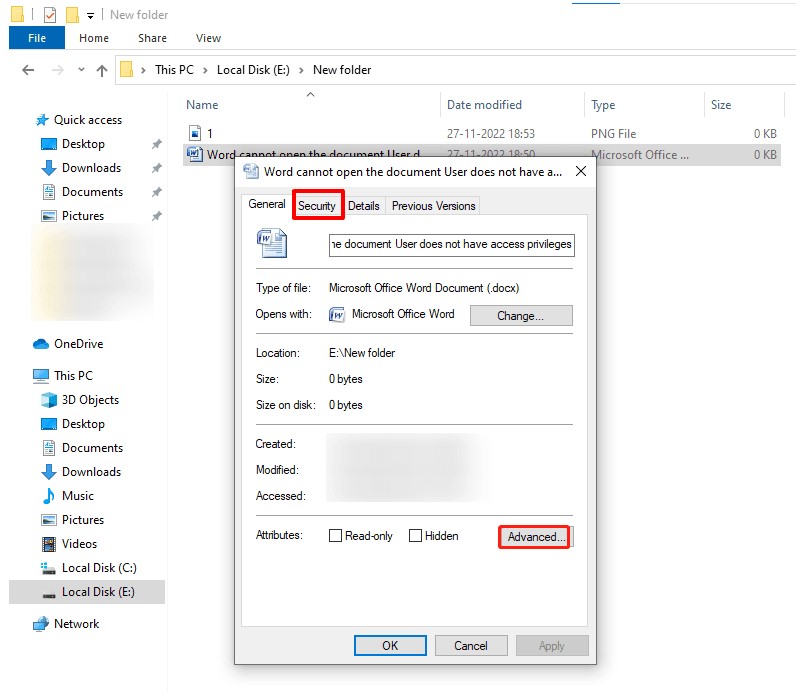The height and width of the screenshot is (692, 796).
Task: Click the up-one-level arrow button
Action: (102, 71)
